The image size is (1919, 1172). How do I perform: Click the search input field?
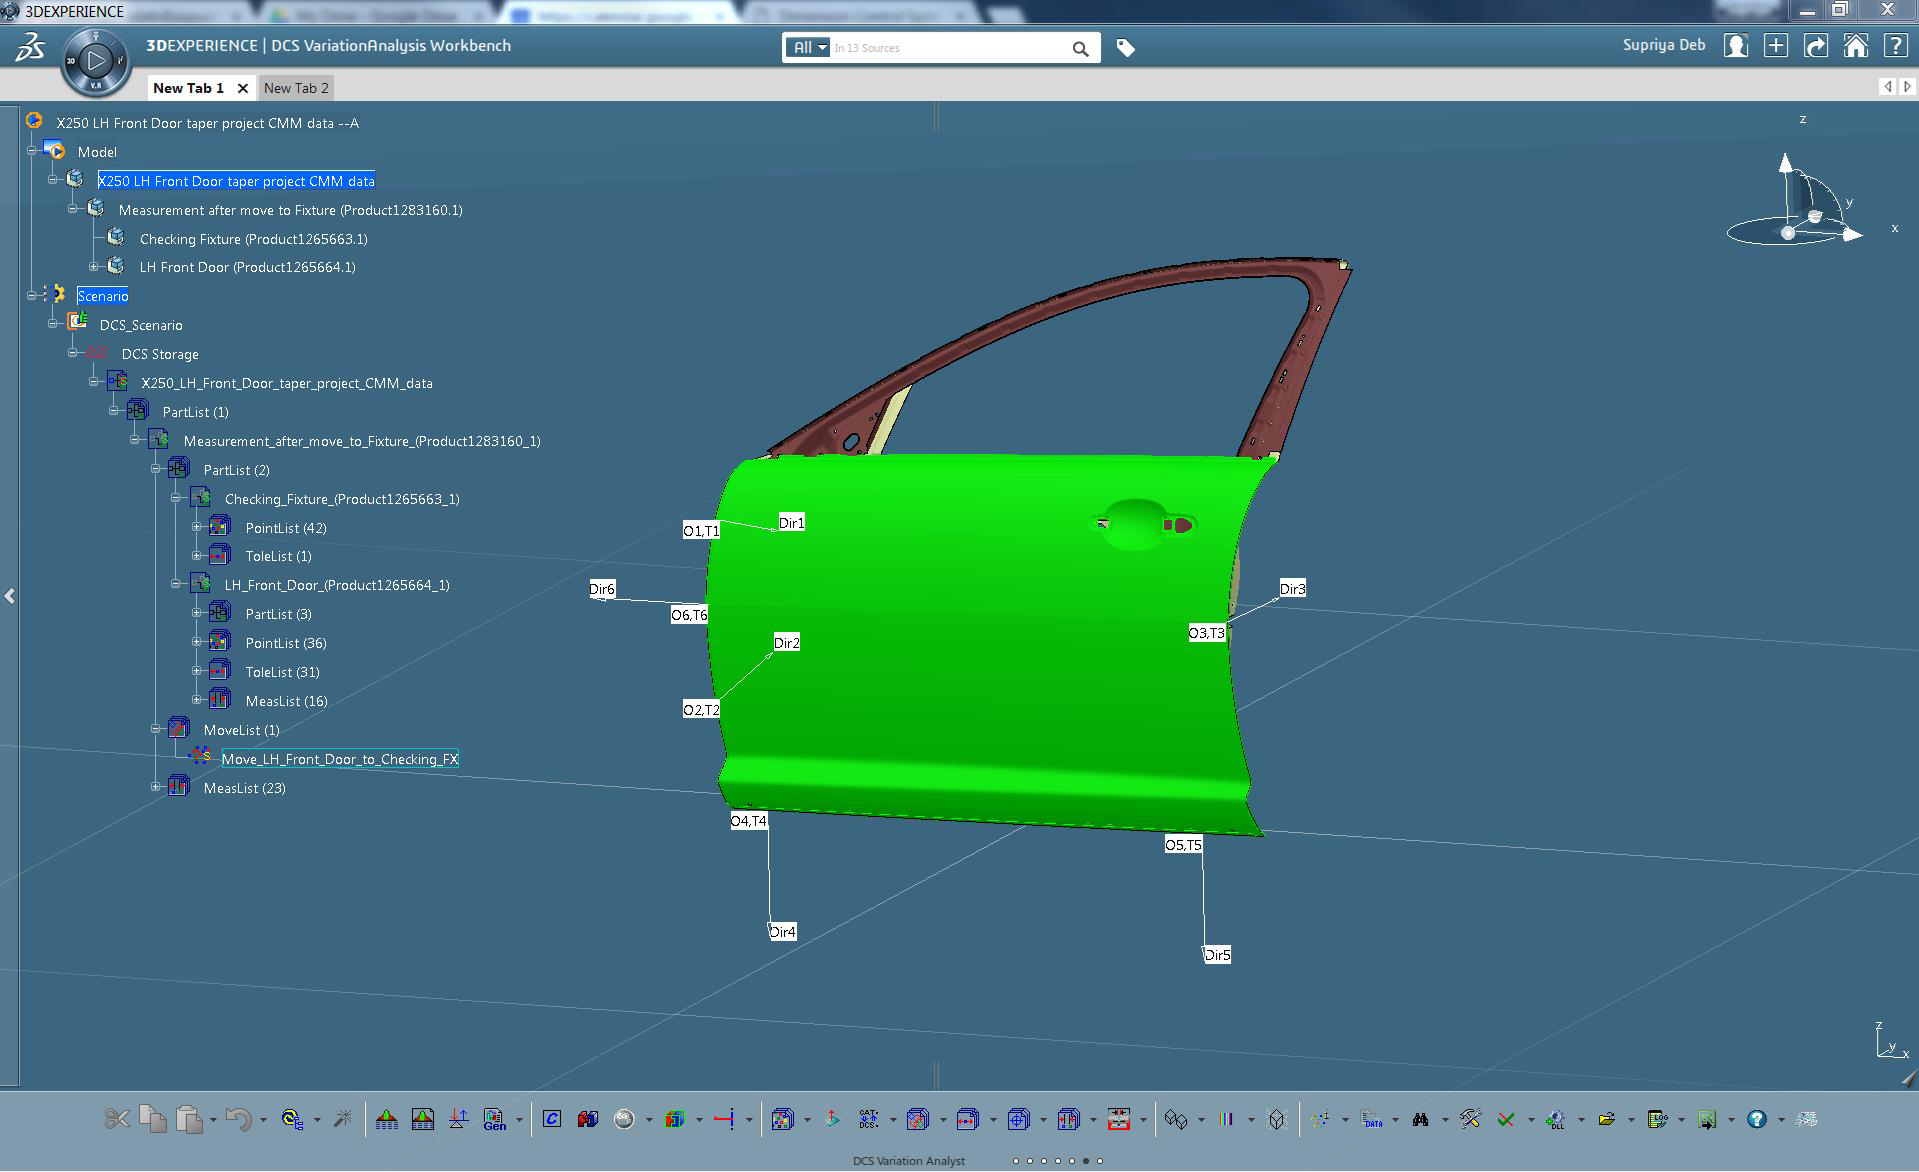coord(948,48)
